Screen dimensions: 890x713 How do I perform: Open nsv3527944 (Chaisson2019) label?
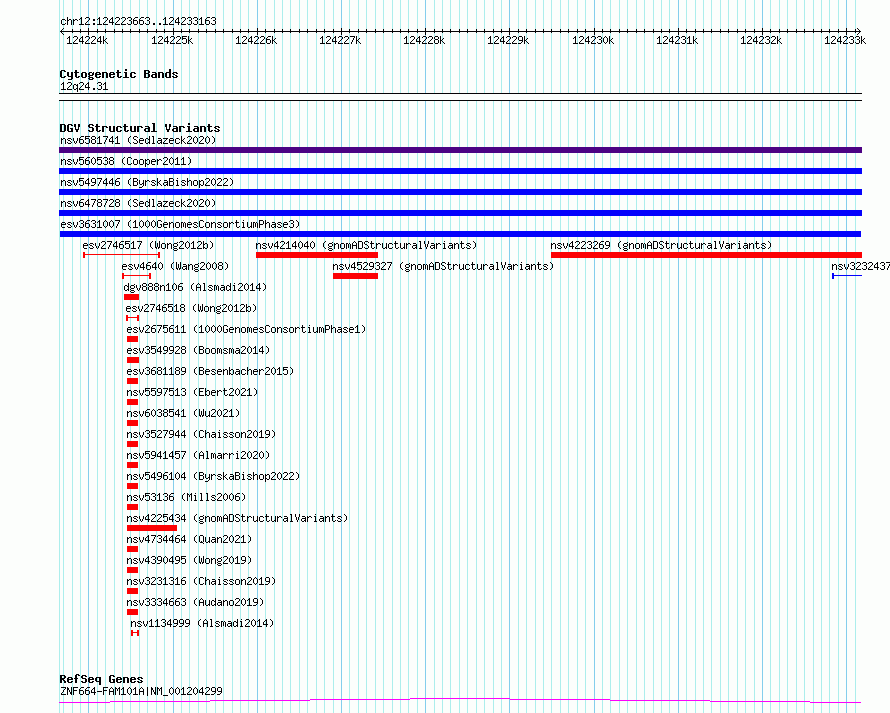pos(201,434)
